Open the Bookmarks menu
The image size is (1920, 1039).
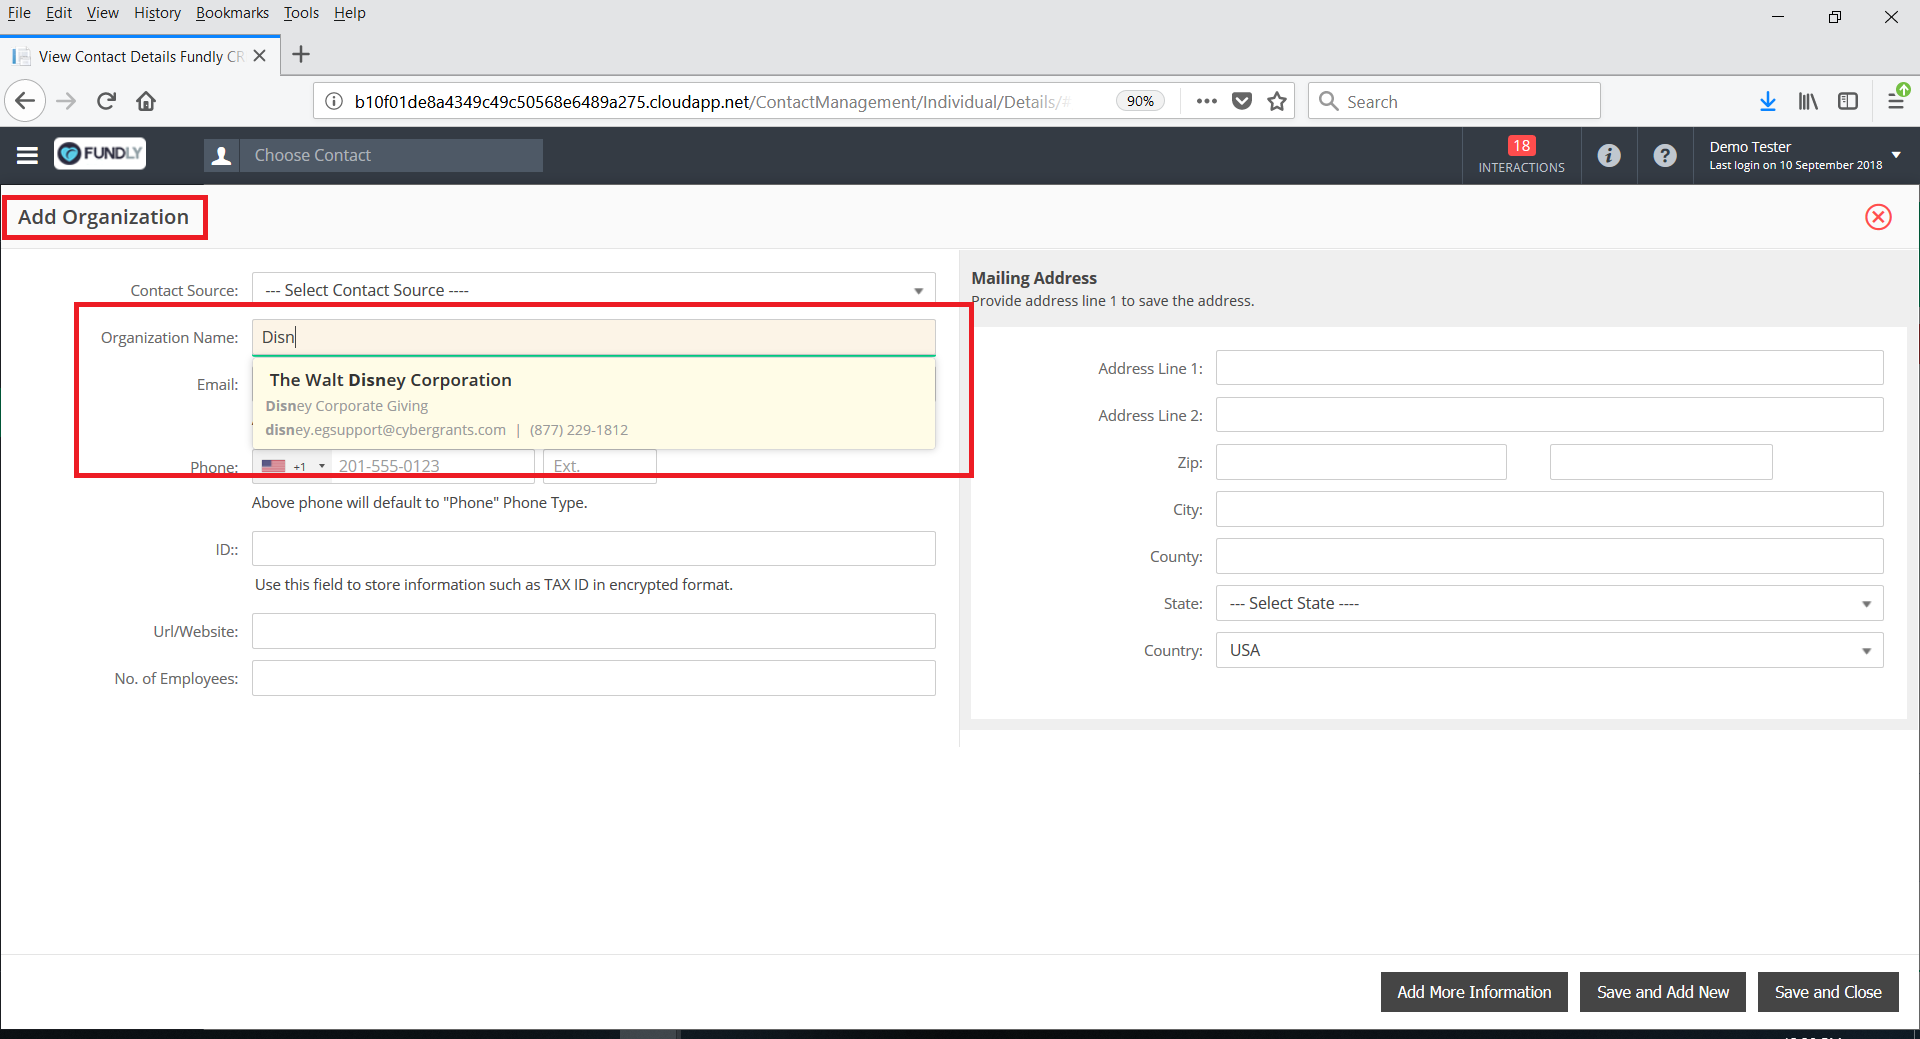click(232, 13)
